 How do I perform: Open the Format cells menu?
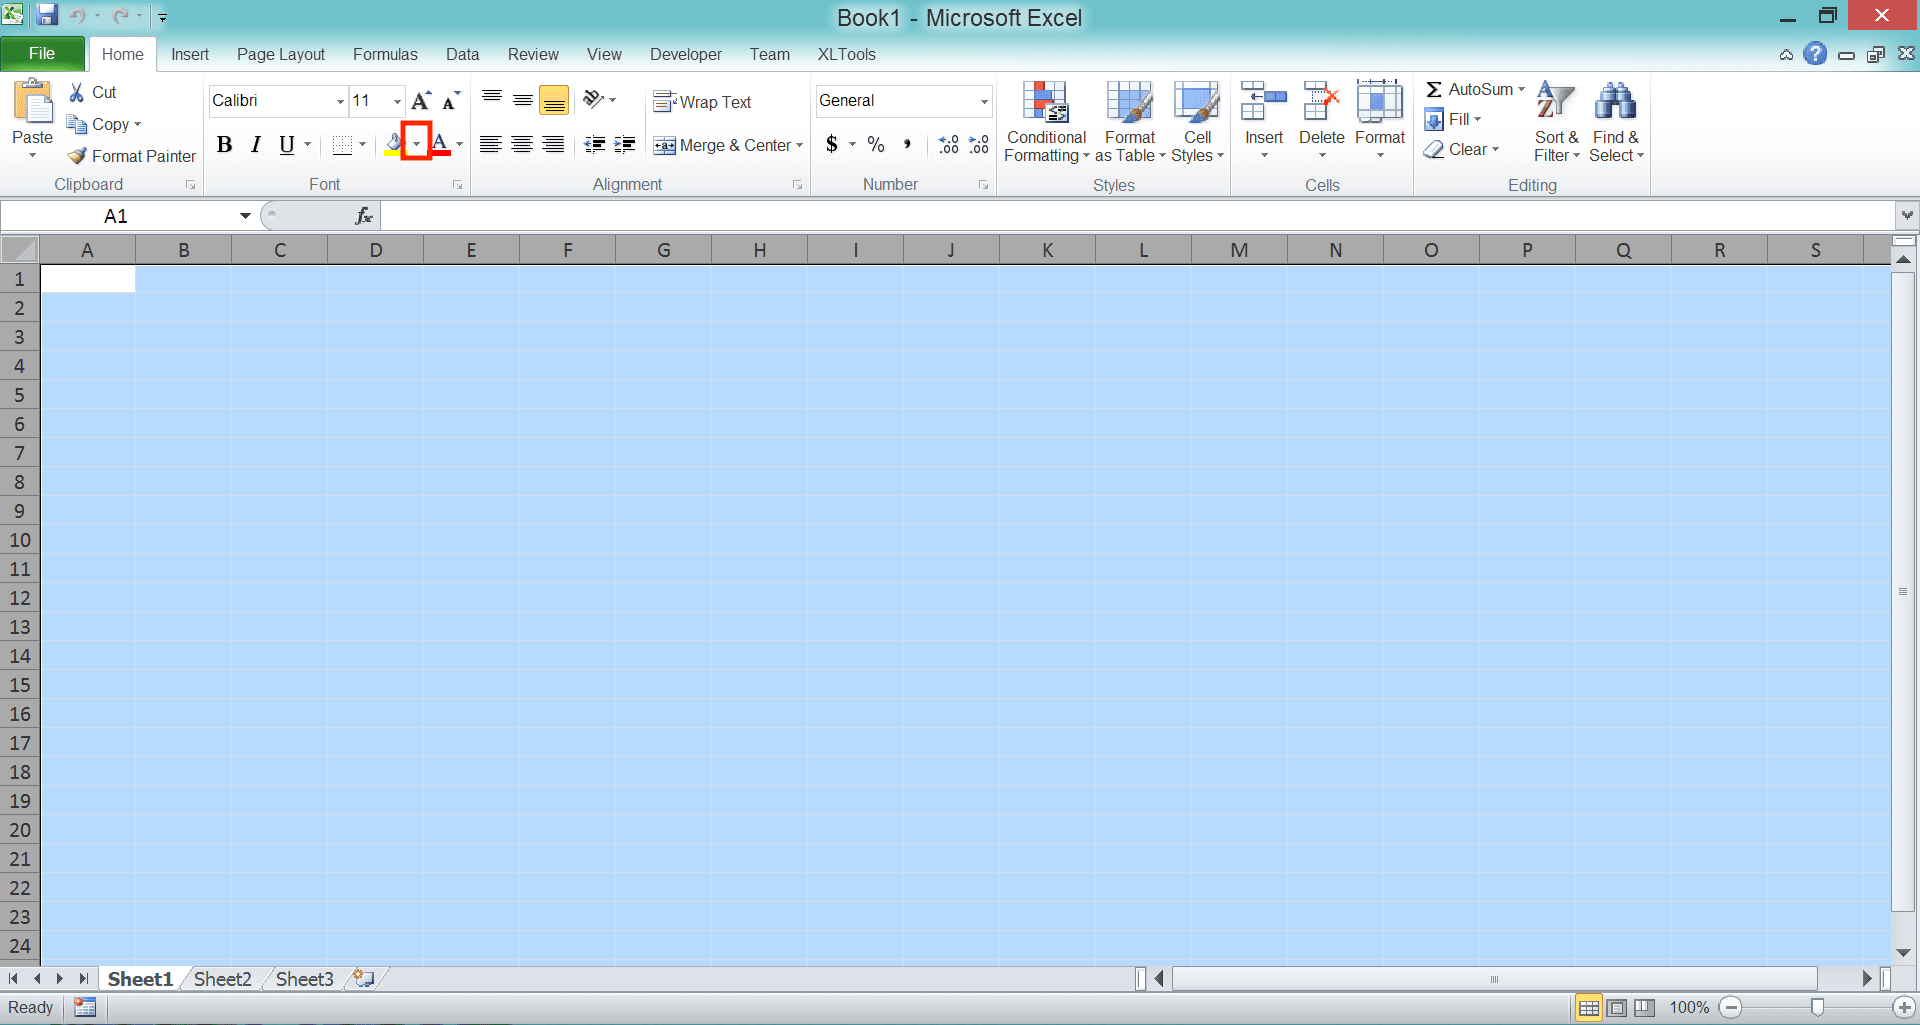[x=1380, y=120]
